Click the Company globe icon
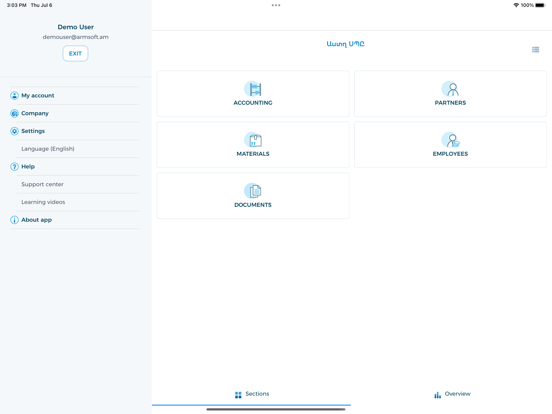552x414 pixels. (14, 113)
